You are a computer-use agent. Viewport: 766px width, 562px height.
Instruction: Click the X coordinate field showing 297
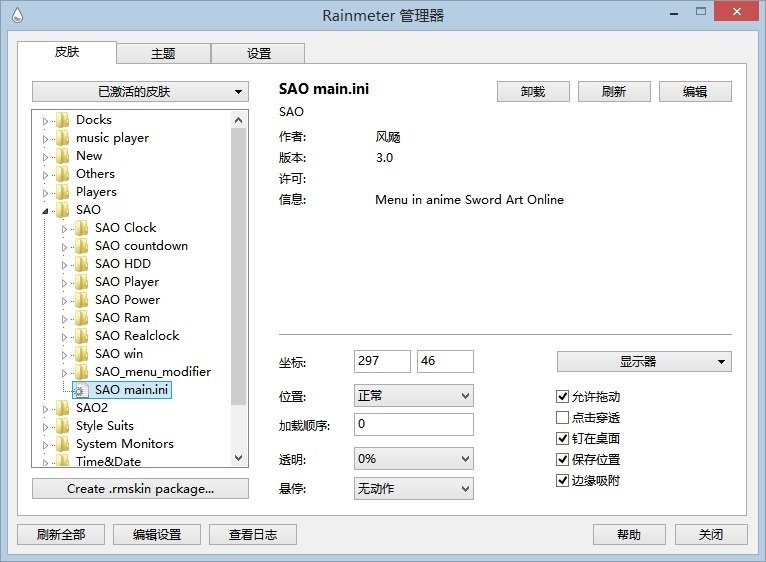pyautogui.click(x=382, y=361)
